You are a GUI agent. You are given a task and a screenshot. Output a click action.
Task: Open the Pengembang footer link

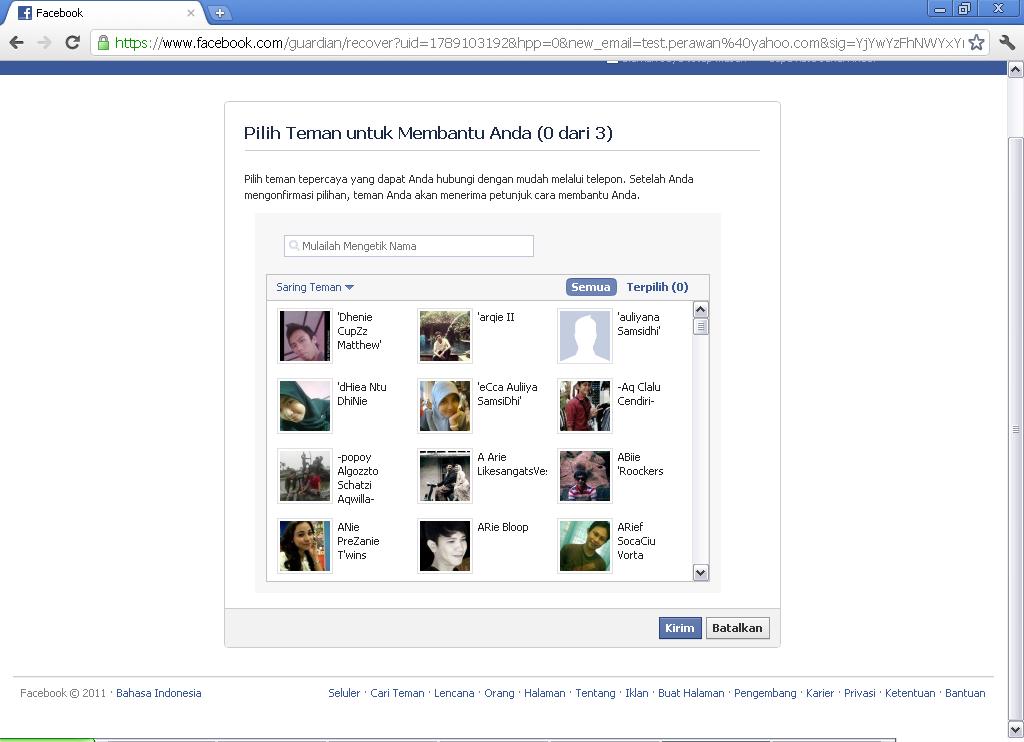[765, 693]
